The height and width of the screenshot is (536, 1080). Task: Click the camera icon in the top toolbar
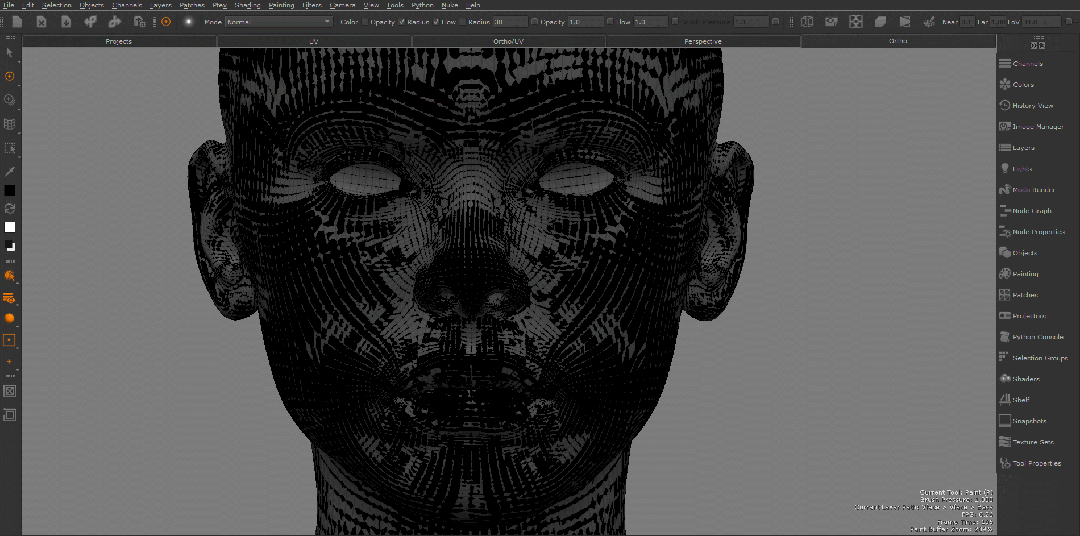831,22
